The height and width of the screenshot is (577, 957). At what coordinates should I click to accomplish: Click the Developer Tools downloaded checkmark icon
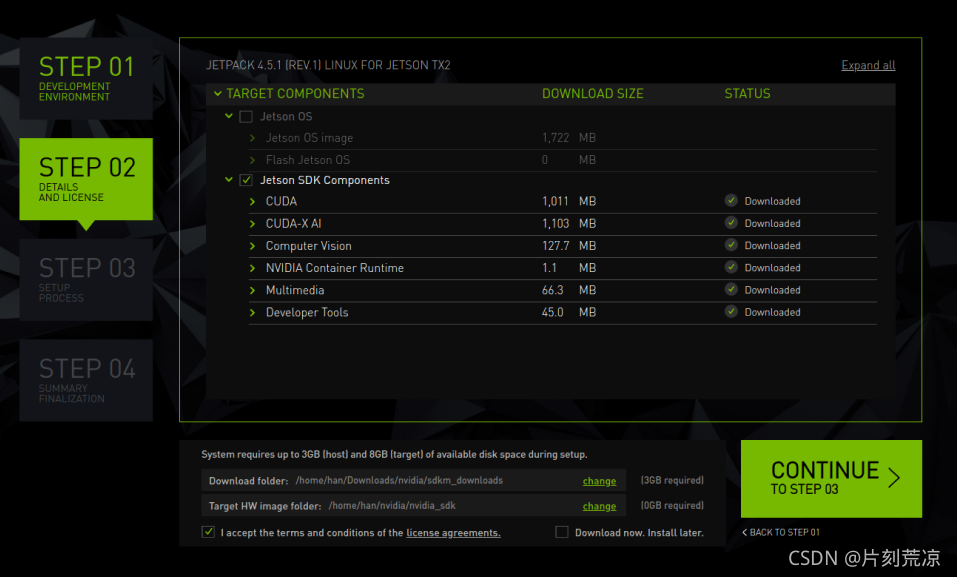click(x=731, y=311)
